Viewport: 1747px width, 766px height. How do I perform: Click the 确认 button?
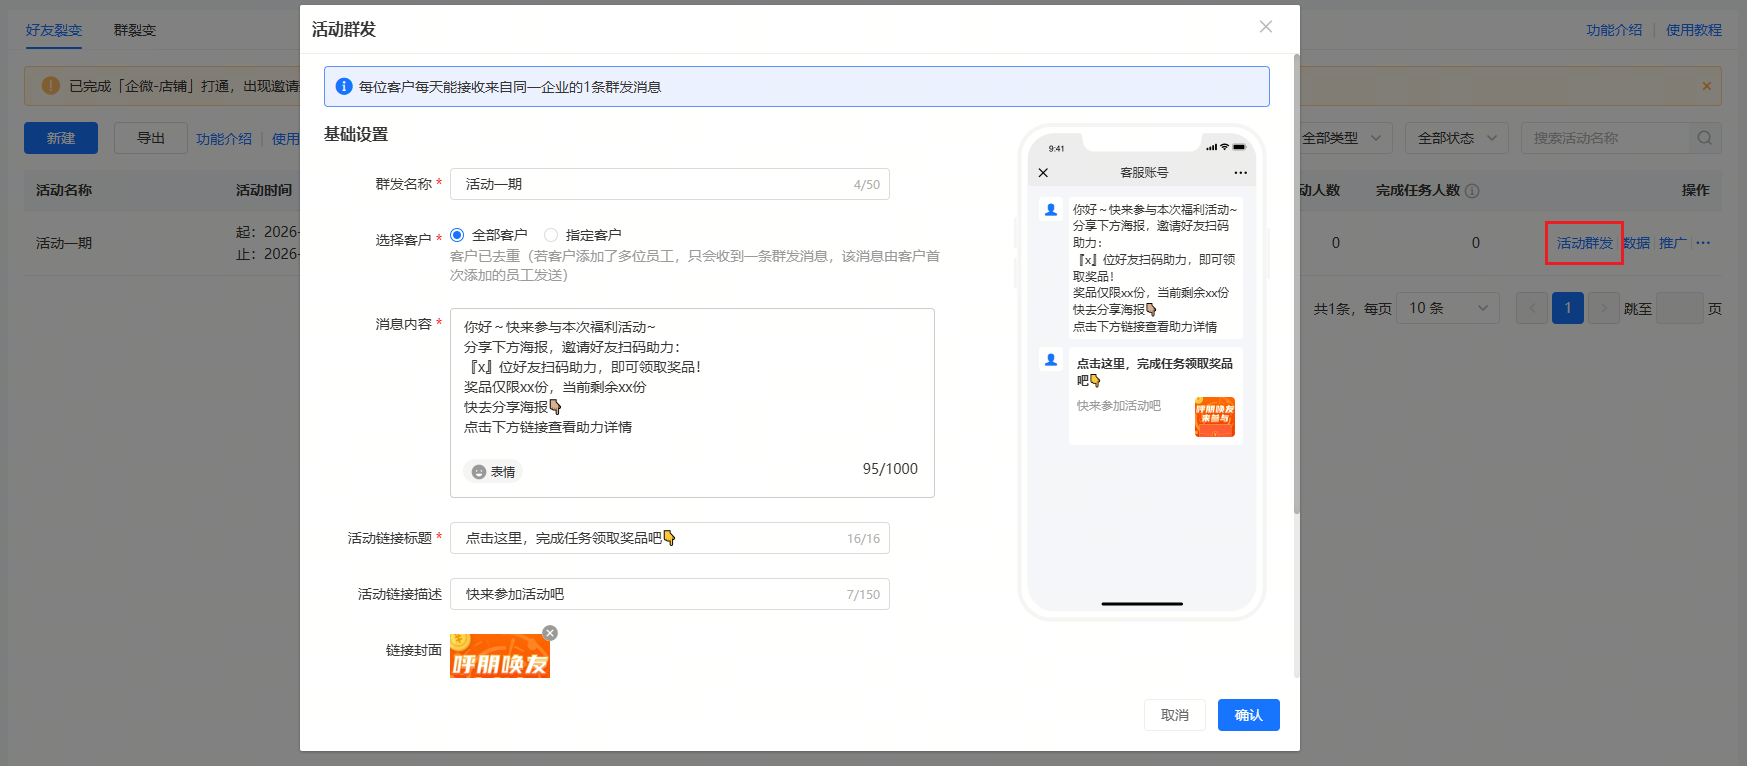1249,715
